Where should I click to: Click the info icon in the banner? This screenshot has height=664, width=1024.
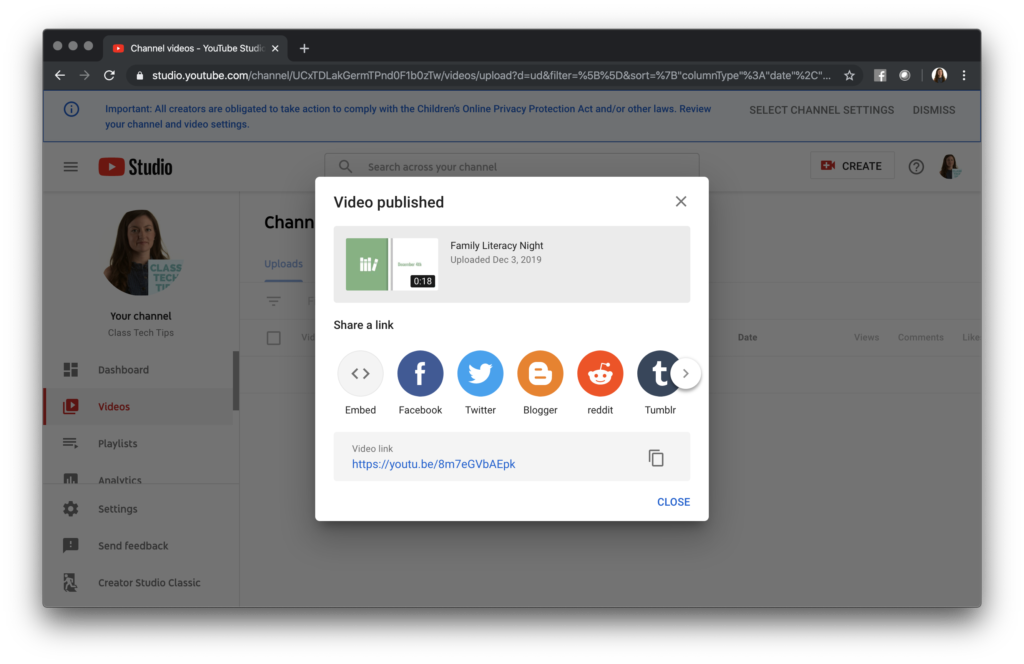(71, 109)
